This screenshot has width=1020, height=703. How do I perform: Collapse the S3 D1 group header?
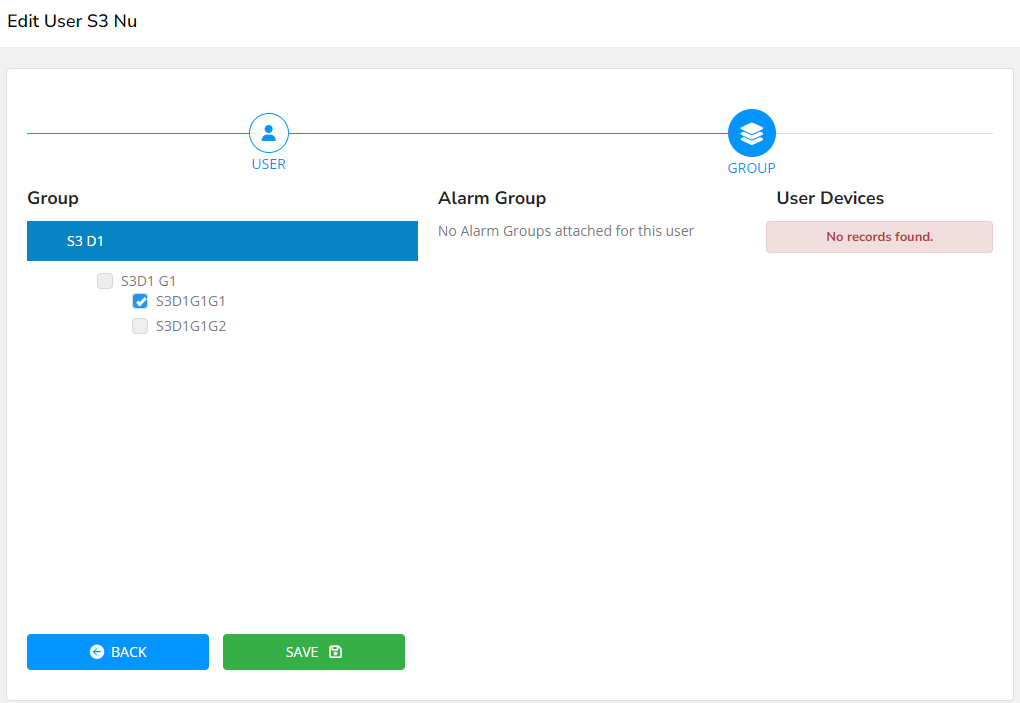pyautogui.click(x=222, y=241)
